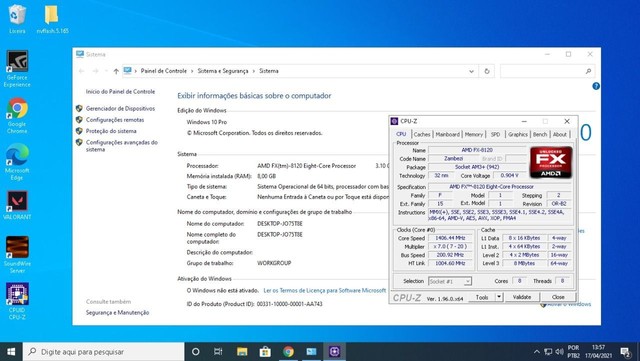
Task: Switch to CPU-Z app on taskbar
Action: tap(335, 352)
